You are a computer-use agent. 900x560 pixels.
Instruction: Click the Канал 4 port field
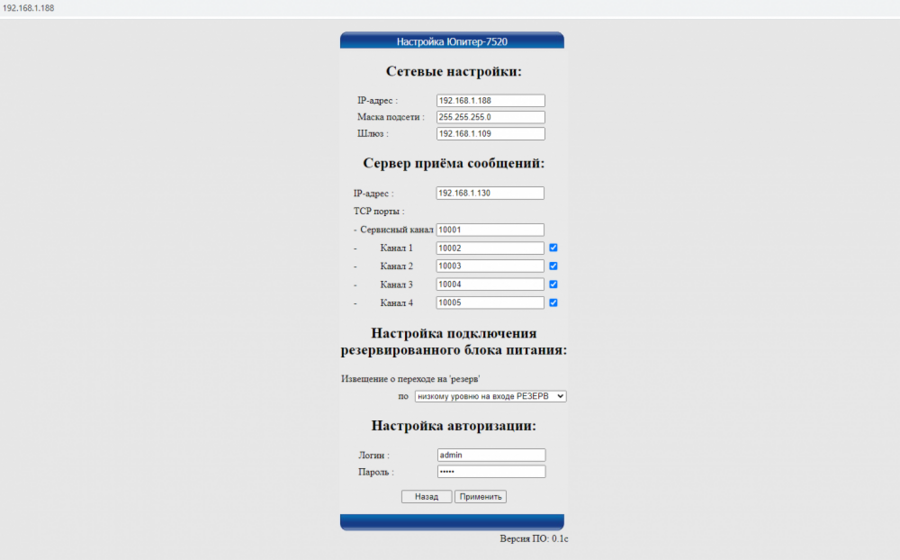point(490,303)
